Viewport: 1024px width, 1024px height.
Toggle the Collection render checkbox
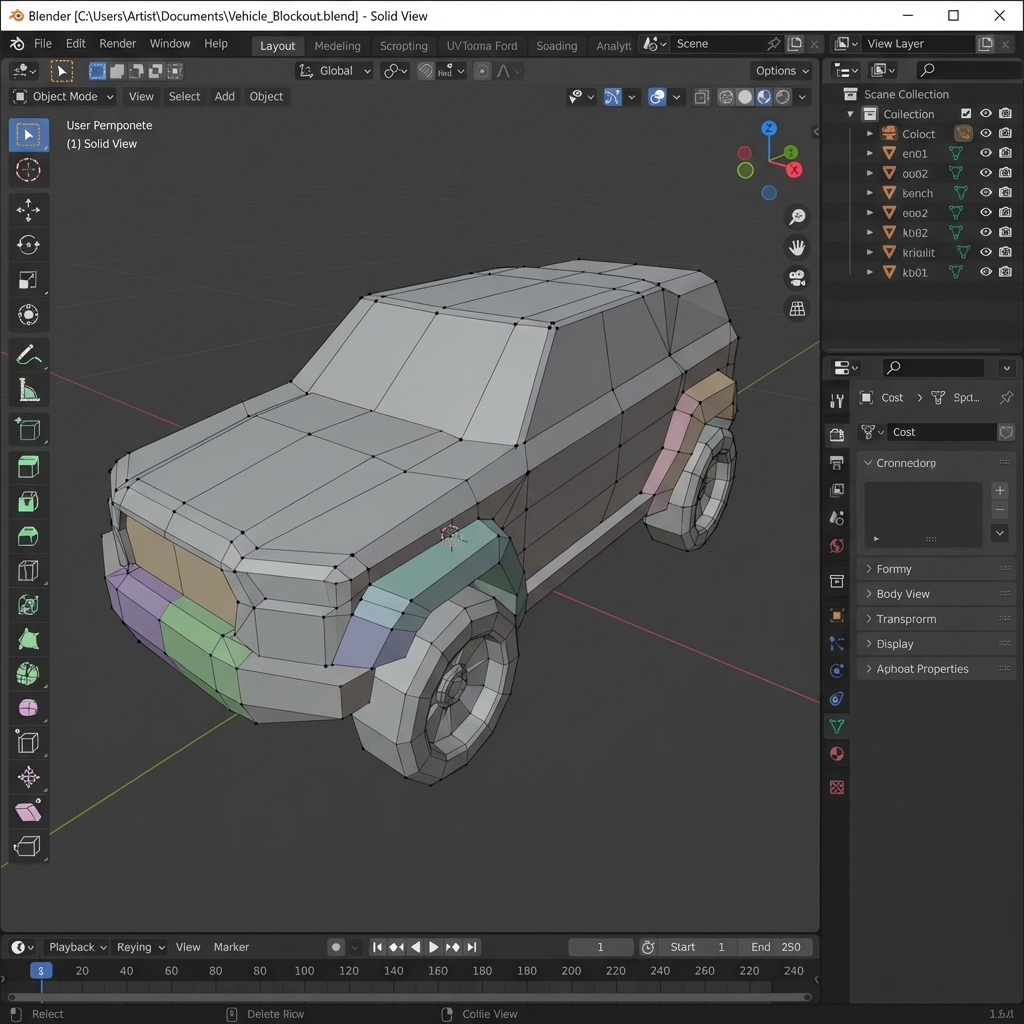pyautogui.click(x=966, y=113)
